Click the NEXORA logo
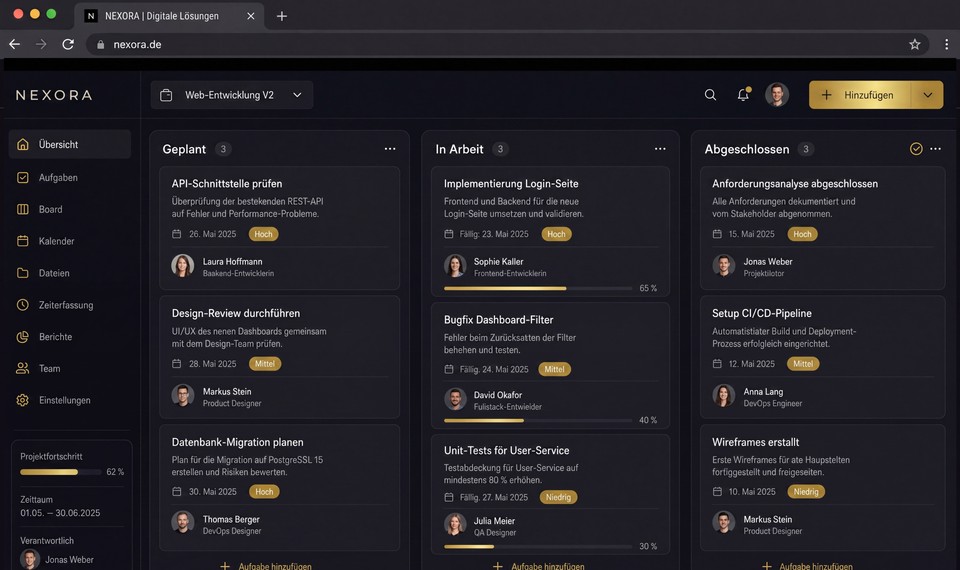Image resolution: width=960 pixels, height=570 pixels. [54, 95]
